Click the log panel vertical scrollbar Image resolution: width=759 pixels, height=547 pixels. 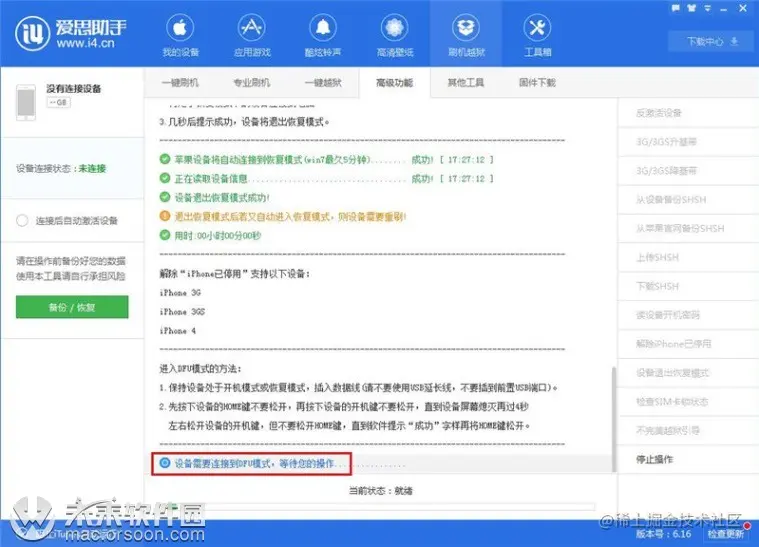pyautogui.click(x=614, y=419)
